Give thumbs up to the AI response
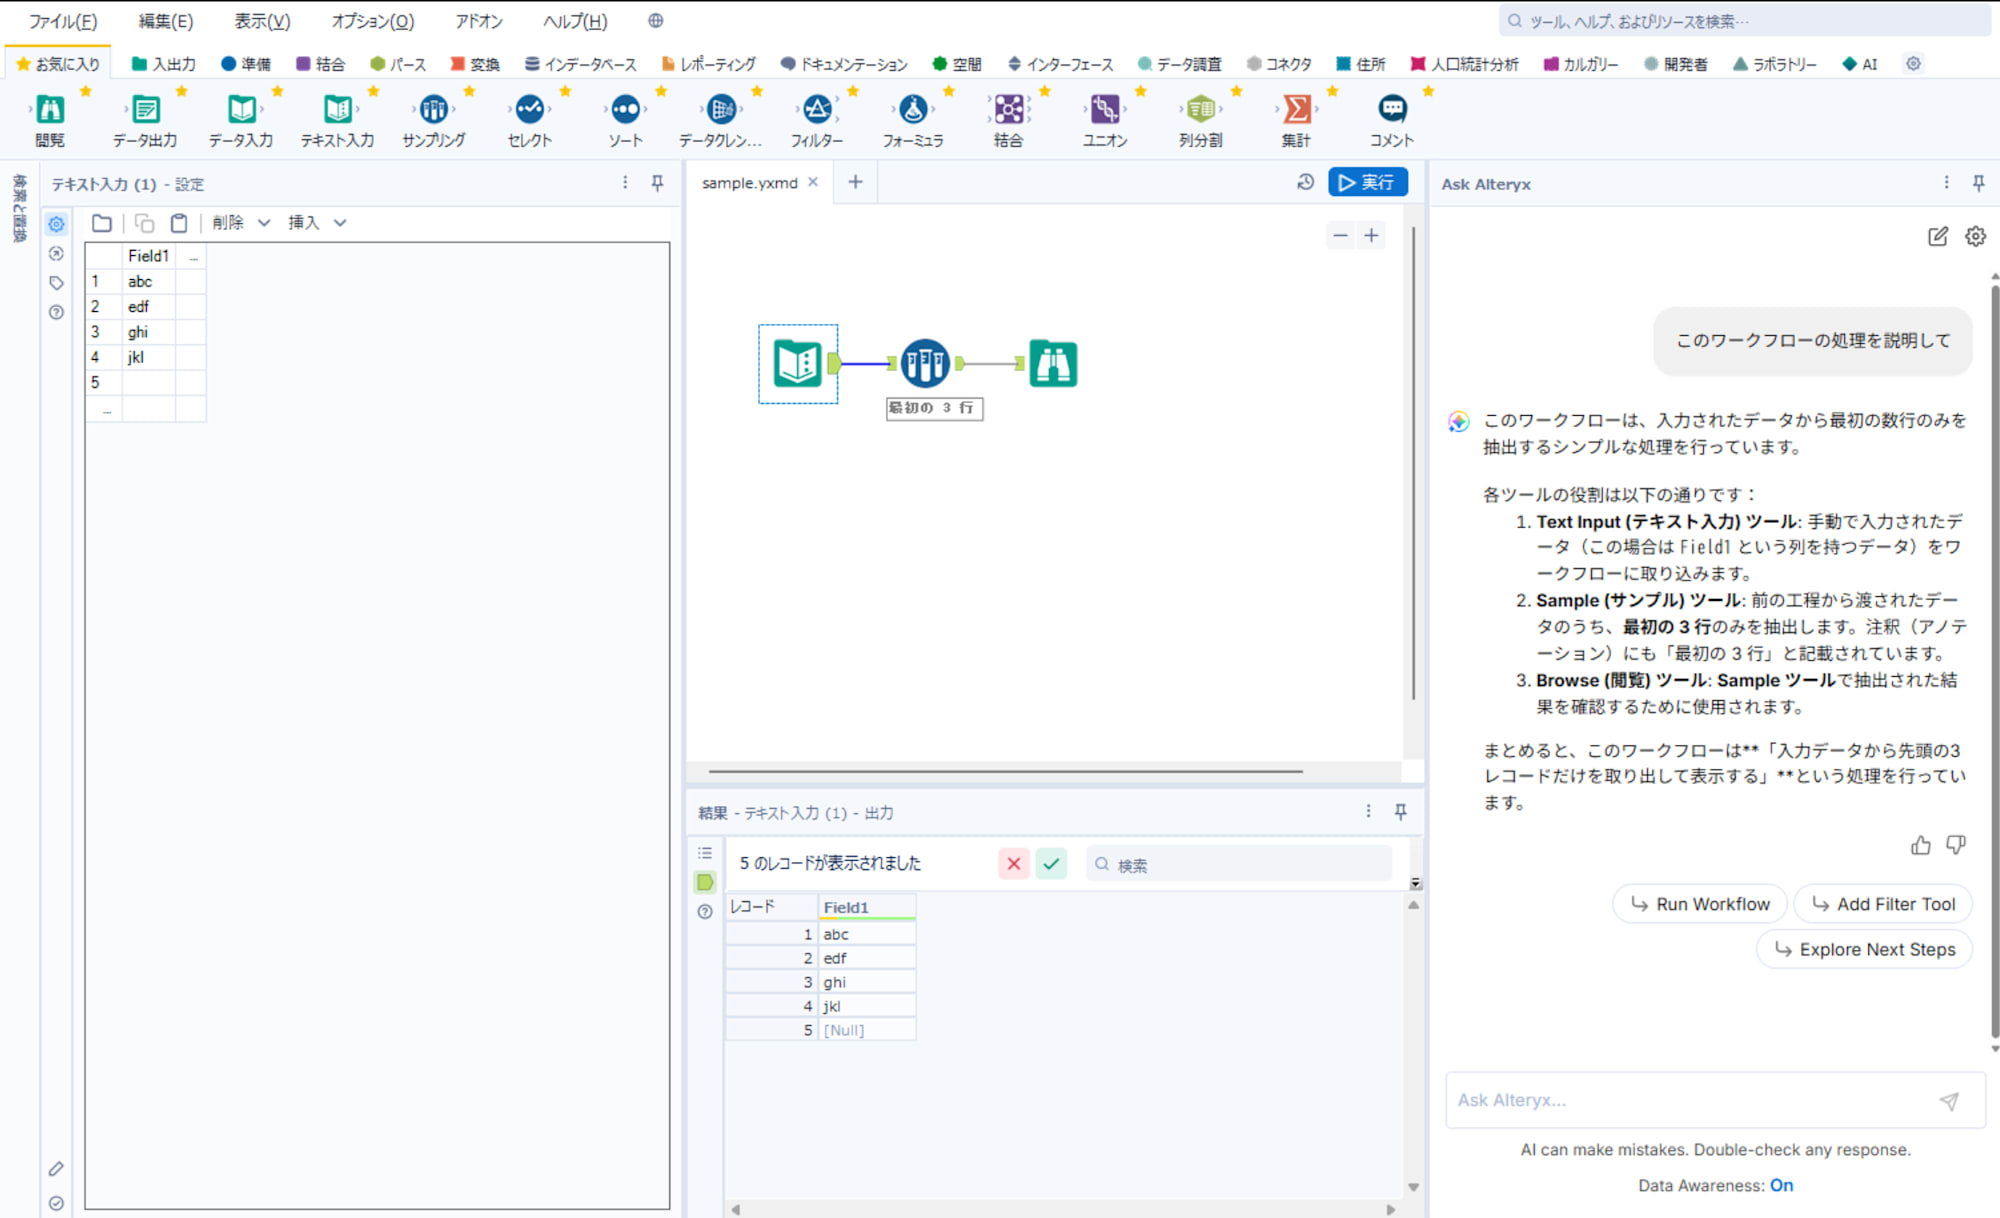2000x1218 pixels. pyautogui.click(x=1920, y=846)
